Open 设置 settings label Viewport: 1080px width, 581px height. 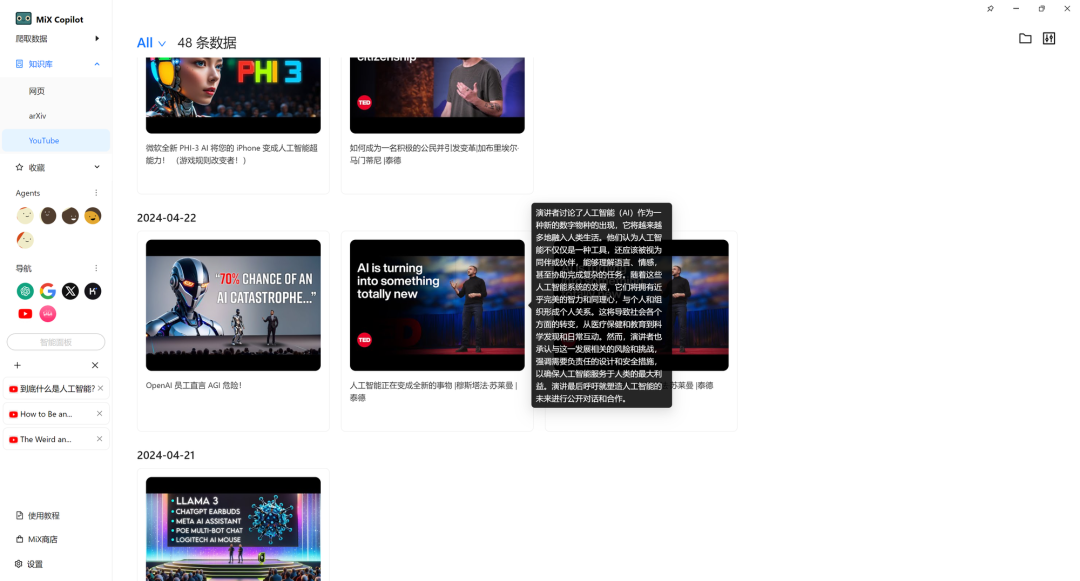[x=34, y=564]
